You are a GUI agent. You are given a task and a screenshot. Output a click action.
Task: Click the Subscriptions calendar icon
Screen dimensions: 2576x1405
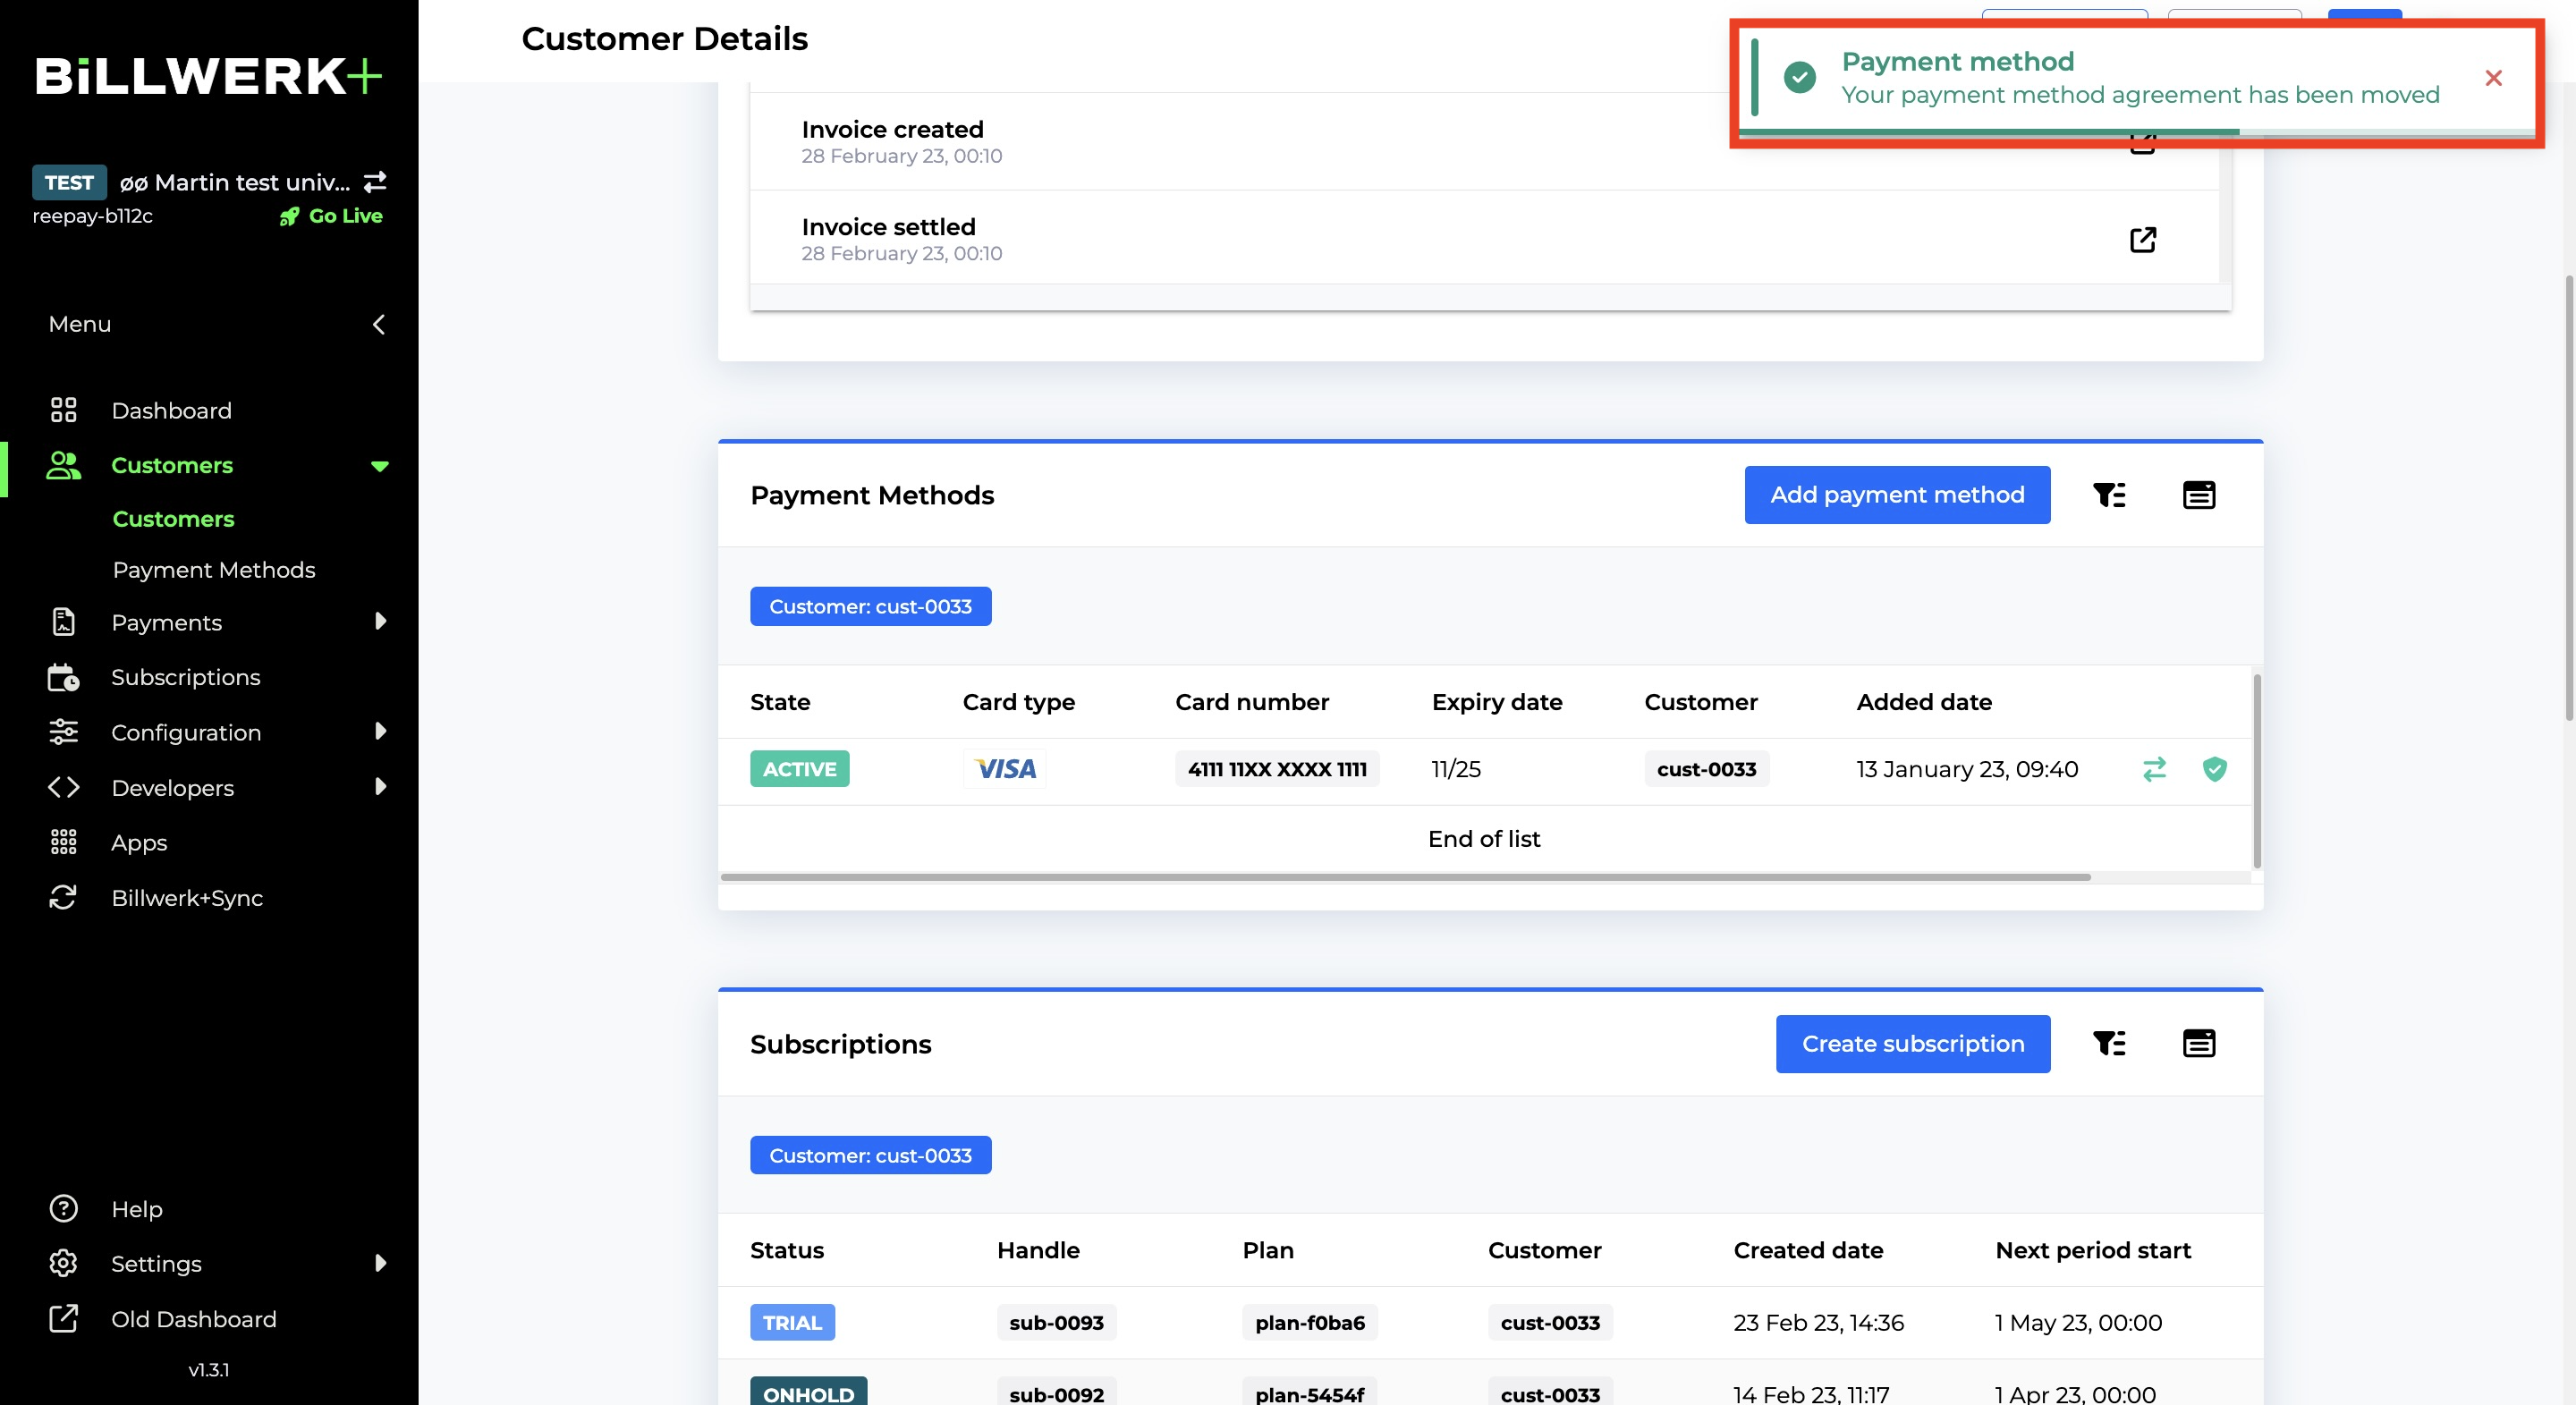point(64,677)
